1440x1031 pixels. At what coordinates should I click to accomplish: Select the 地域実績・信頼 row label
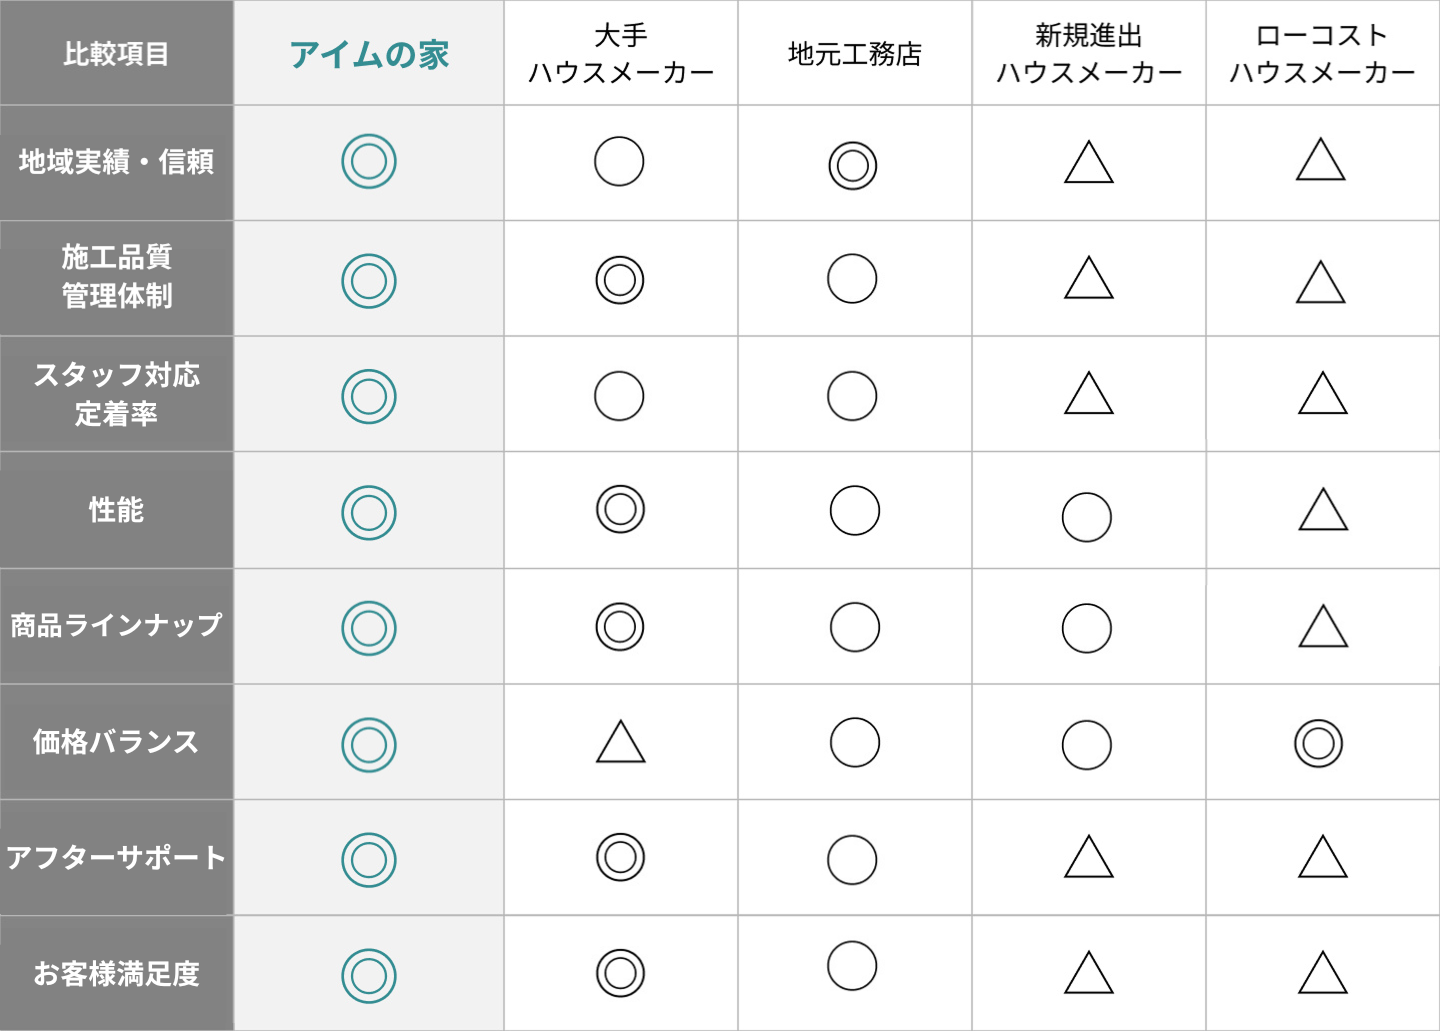(116, 162)
